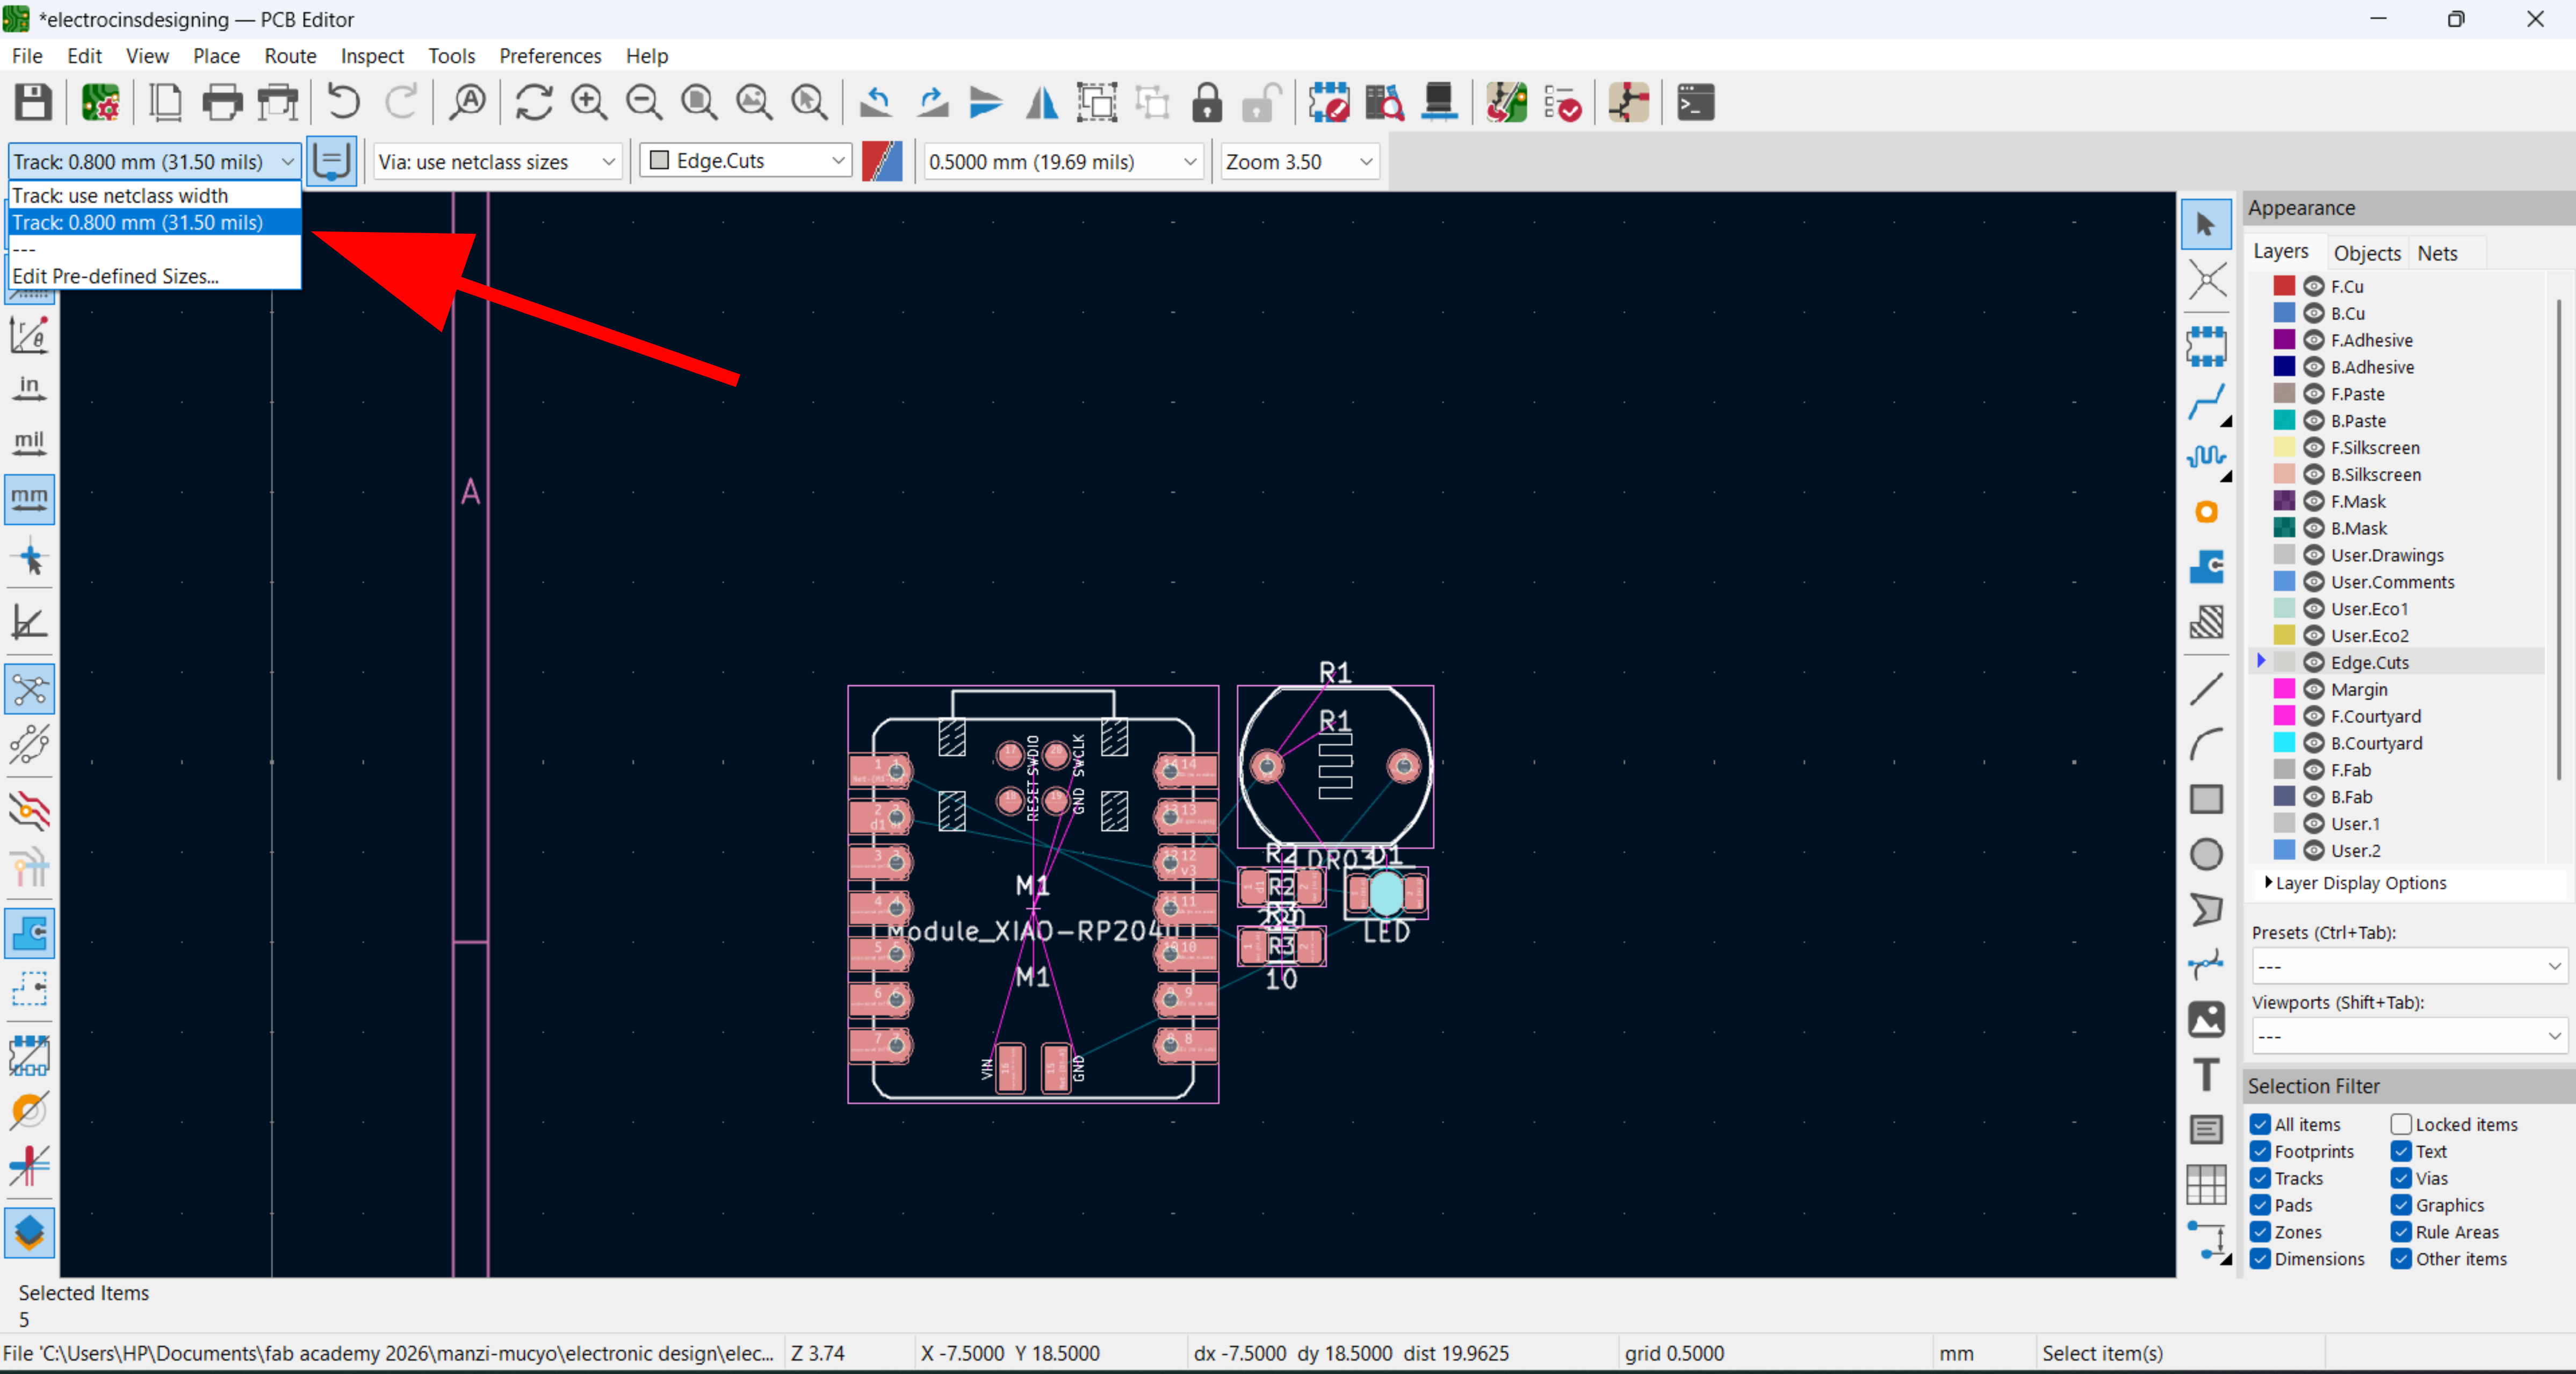This screenshot has height=1374, width=2576.
Task: Click the B.Cu layer color swatch
Action: click(2284, 313)
